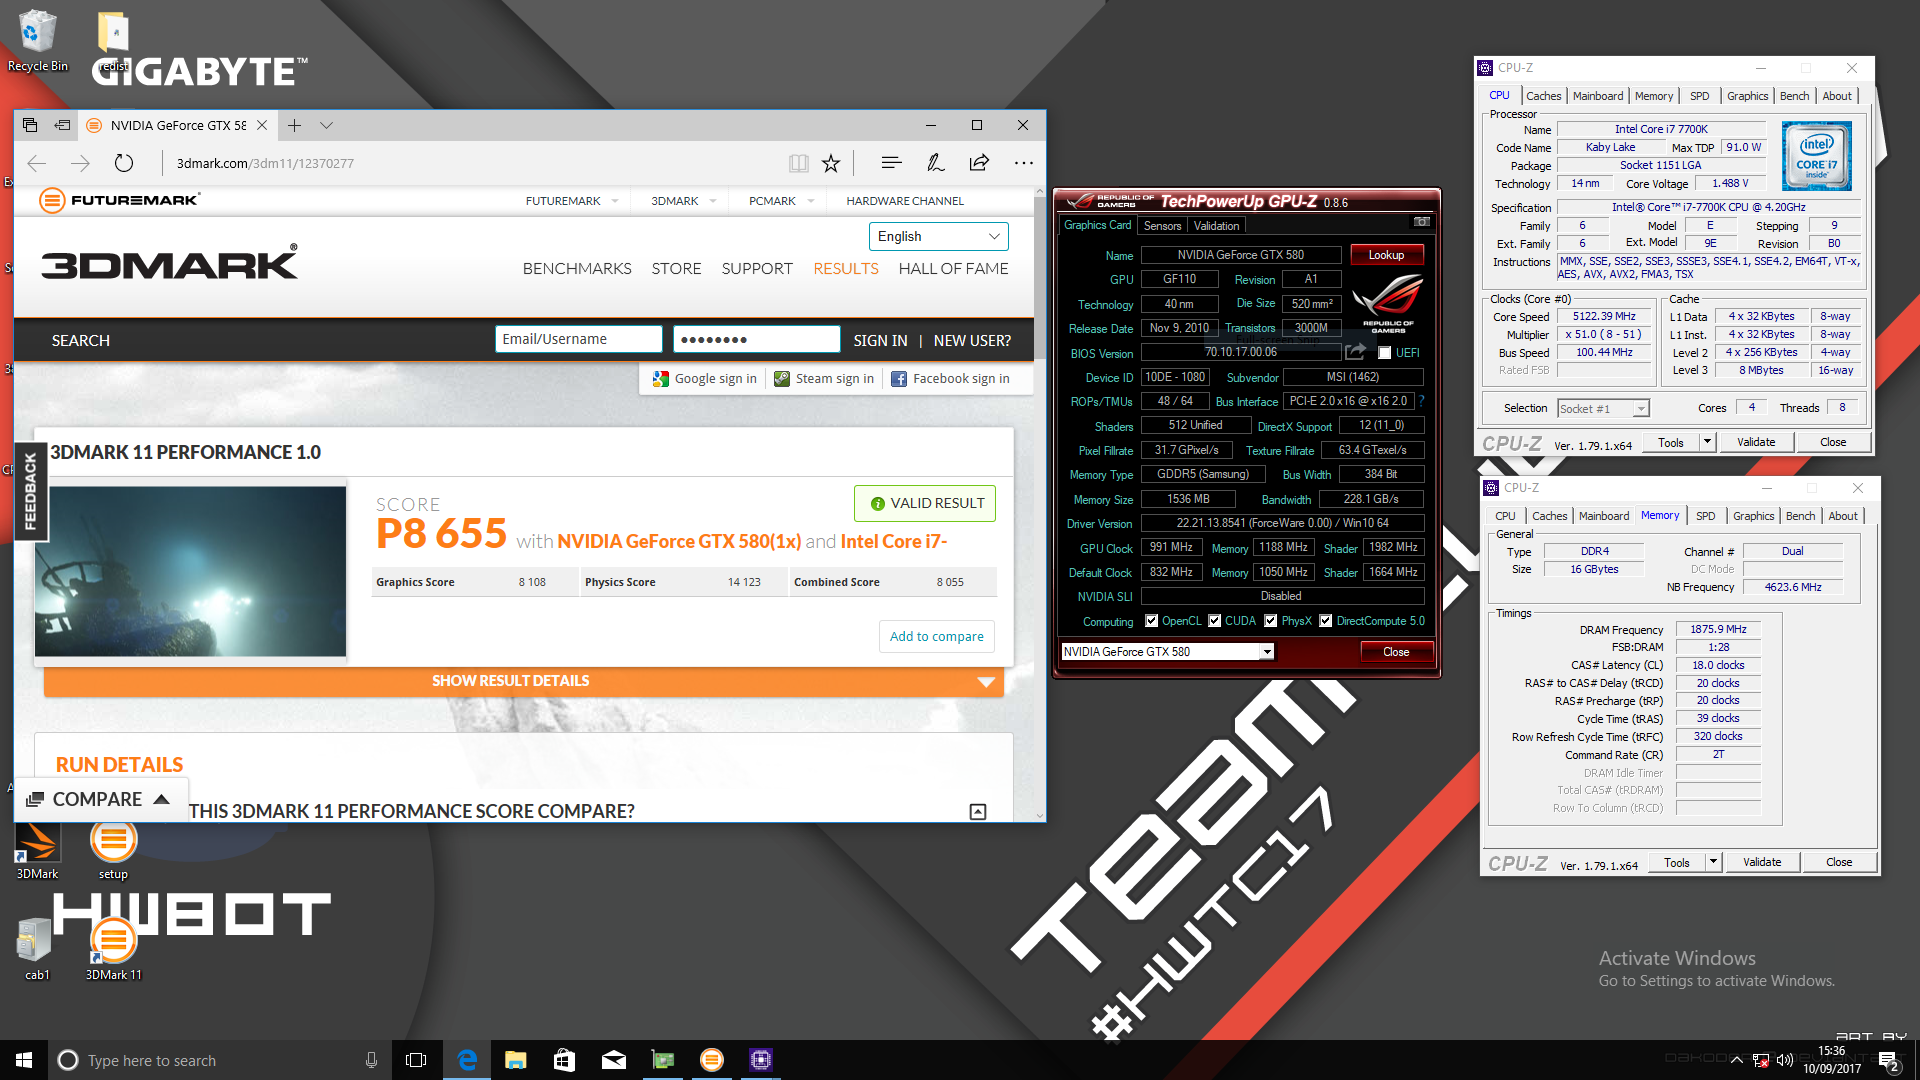Click the Google sign in option
Image resolution: width=1920 pixels, height=1080 pixels.
705,379
